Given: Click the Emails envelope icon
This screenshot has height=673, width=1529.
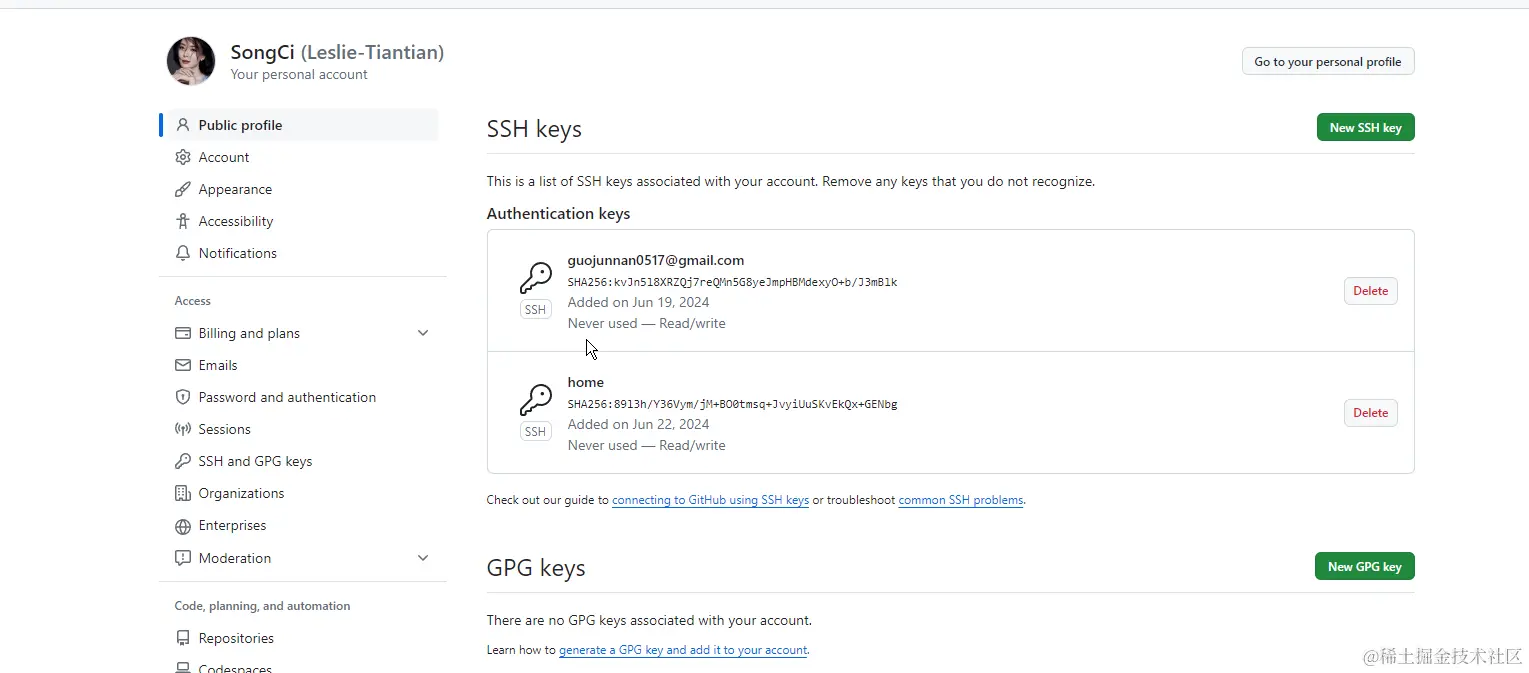Looking at the screenshot, I should coord(182,365).
